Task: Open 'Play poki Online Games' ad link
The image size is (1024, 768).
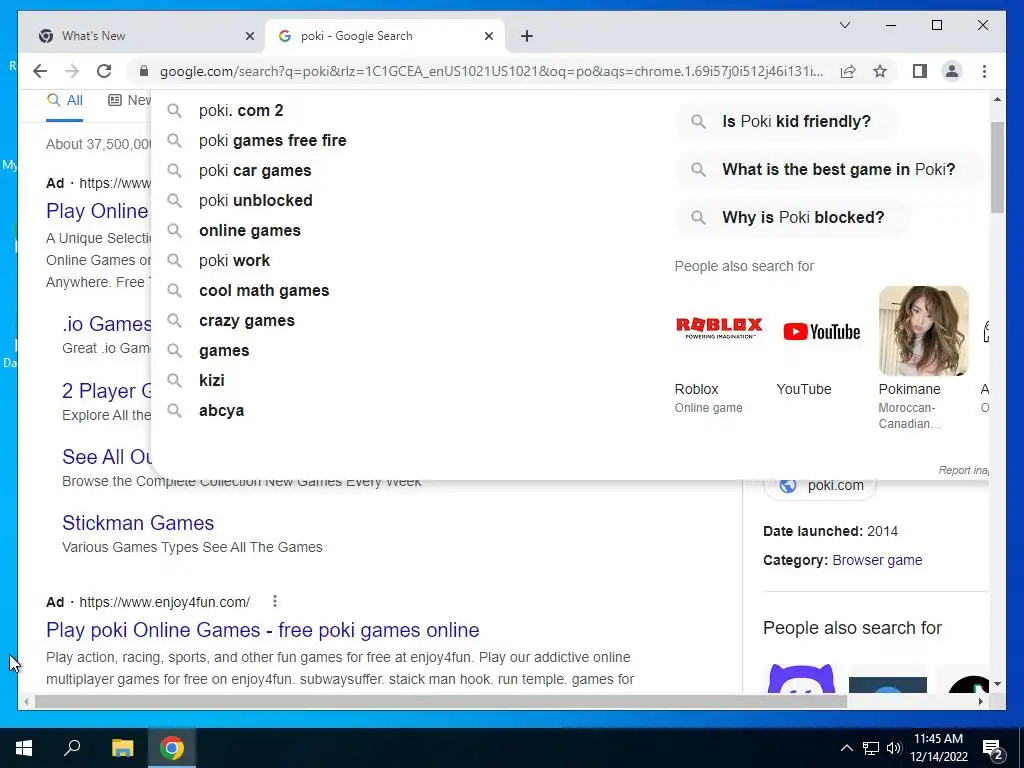Action: tap(263, 630)
